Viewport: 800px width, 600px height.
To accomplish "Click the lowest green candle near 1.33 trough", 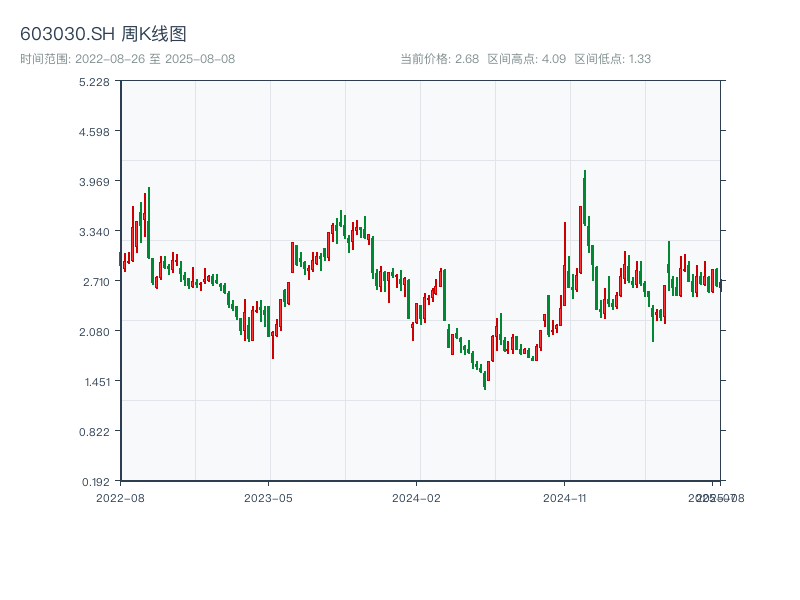I will 485,381.
